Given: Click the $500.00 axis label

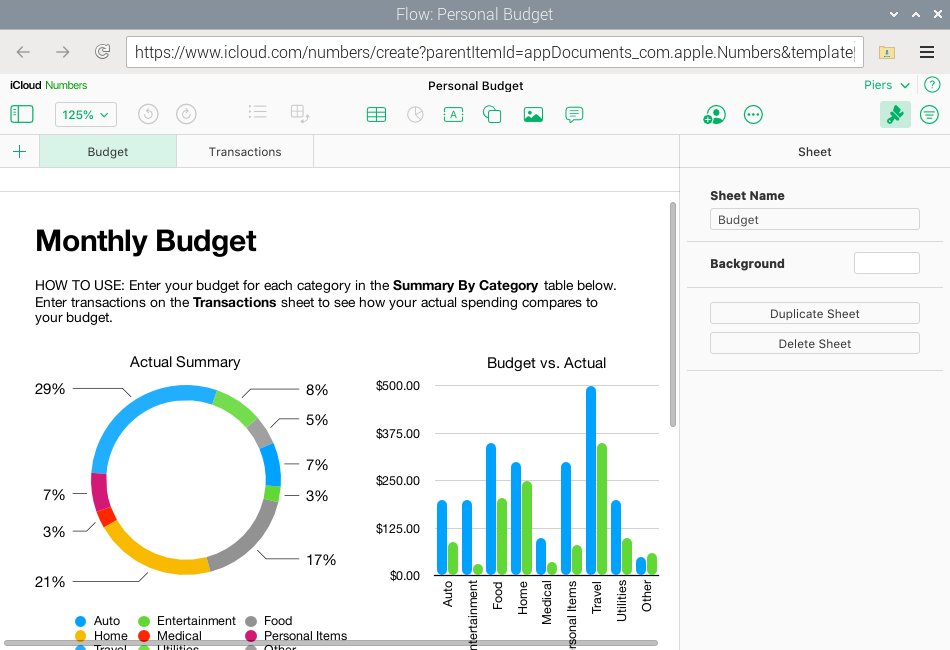Looking at the screenshot, I should pyautogui.click(x=397, y=386).
